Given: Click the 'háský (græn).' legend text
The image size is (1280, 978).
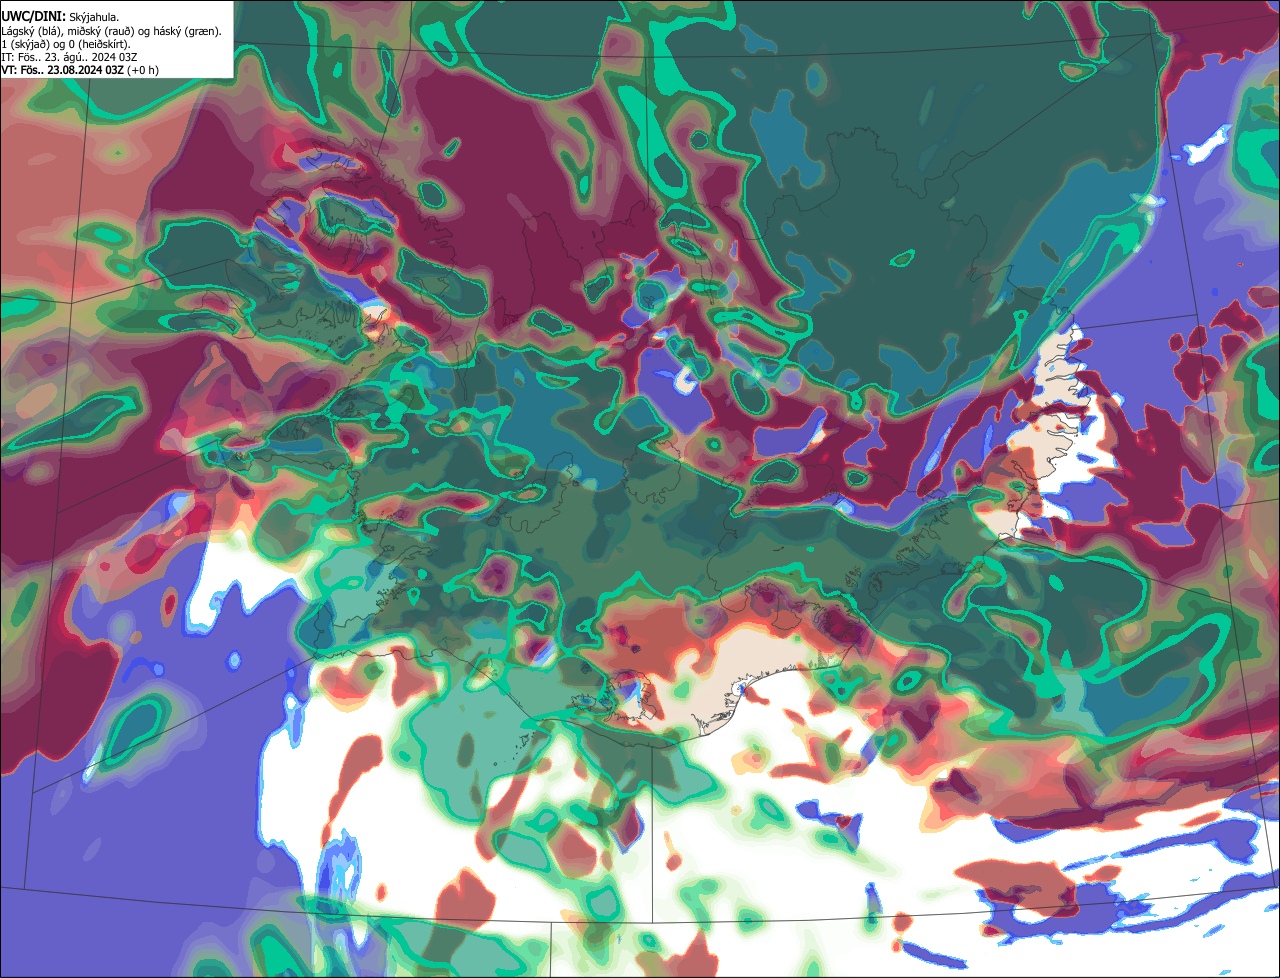Looking at the screenshot, I should point(187,32).
